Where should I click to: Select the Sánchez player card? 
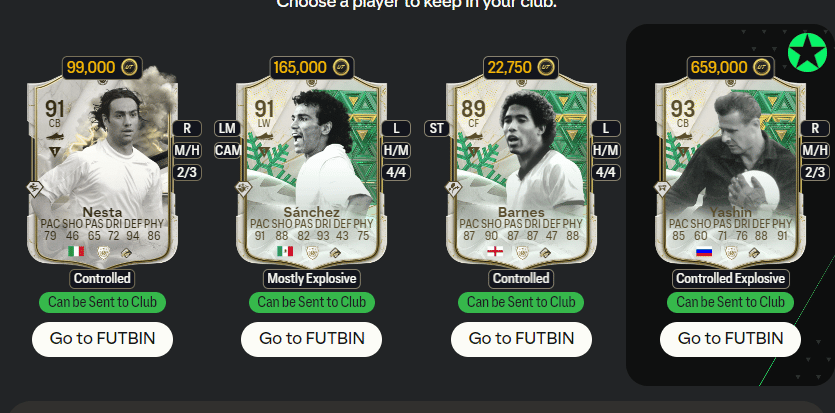tap(312, 170)
